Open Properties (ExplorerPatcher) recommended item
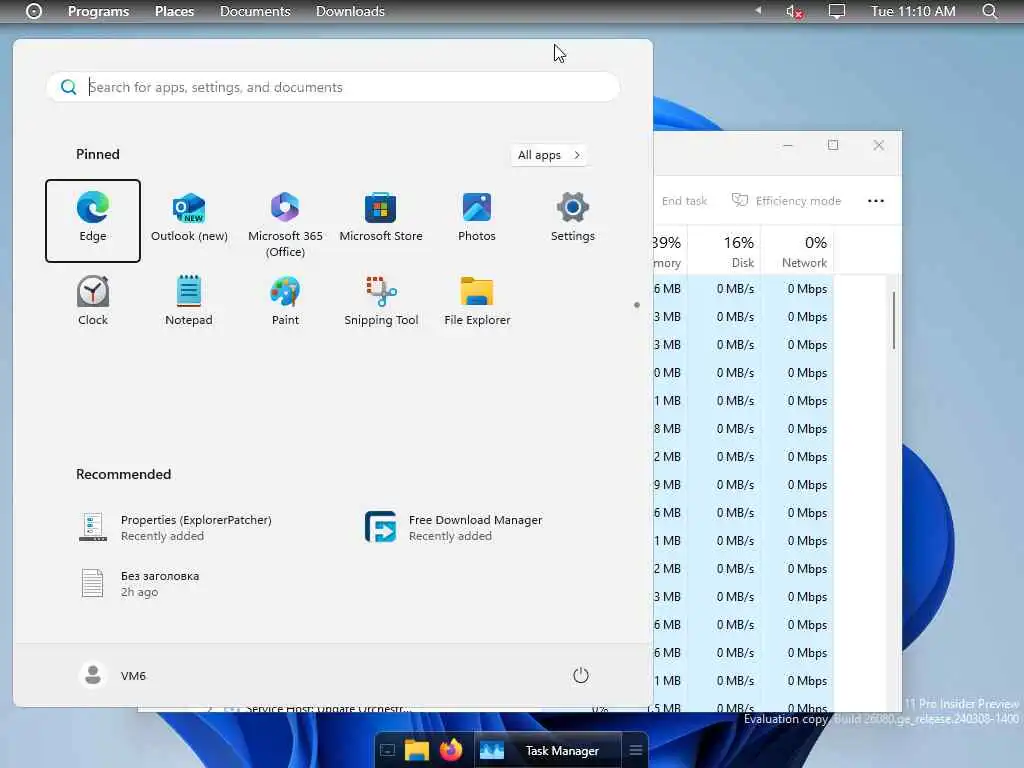The height and width of the screenshot is (768, 1024). tap(176, 527)
